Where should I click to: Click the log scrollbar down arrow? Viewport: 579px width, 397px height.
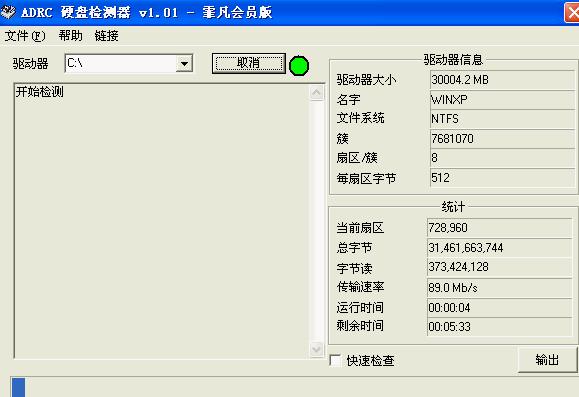tap(316, 349)
